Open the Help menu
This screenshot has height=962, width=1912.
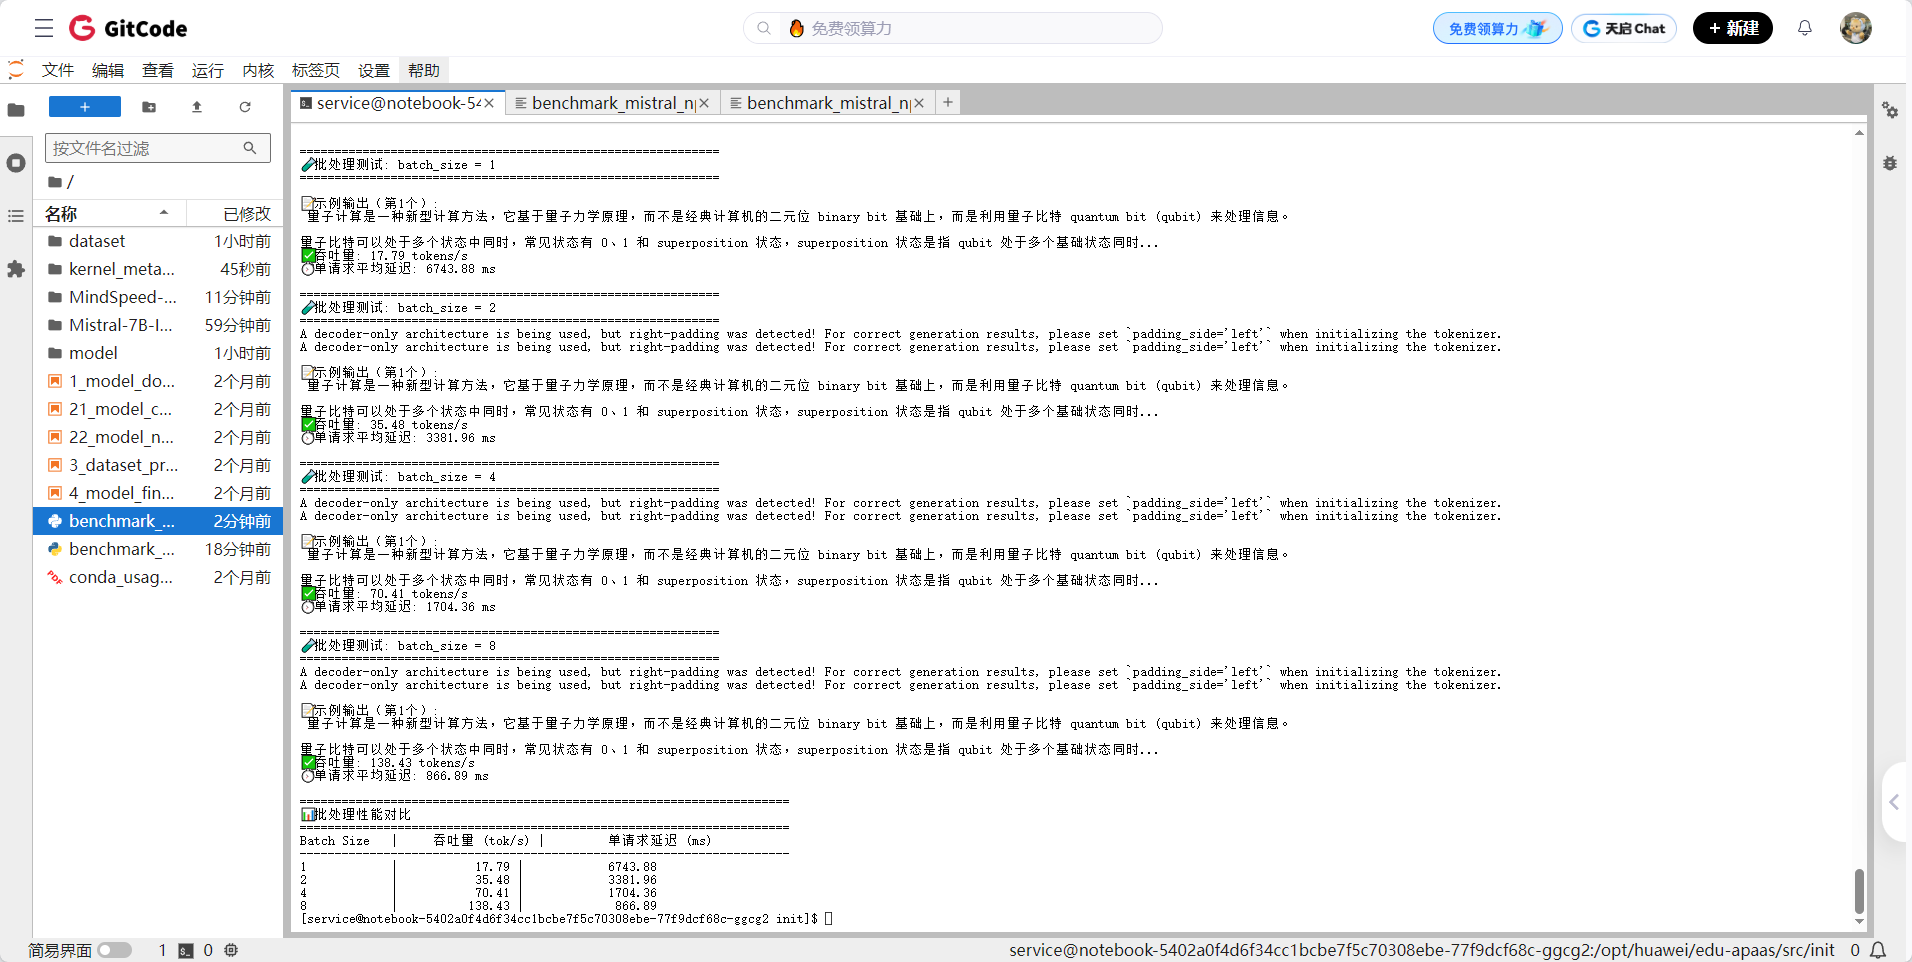[x=424, y=70]
